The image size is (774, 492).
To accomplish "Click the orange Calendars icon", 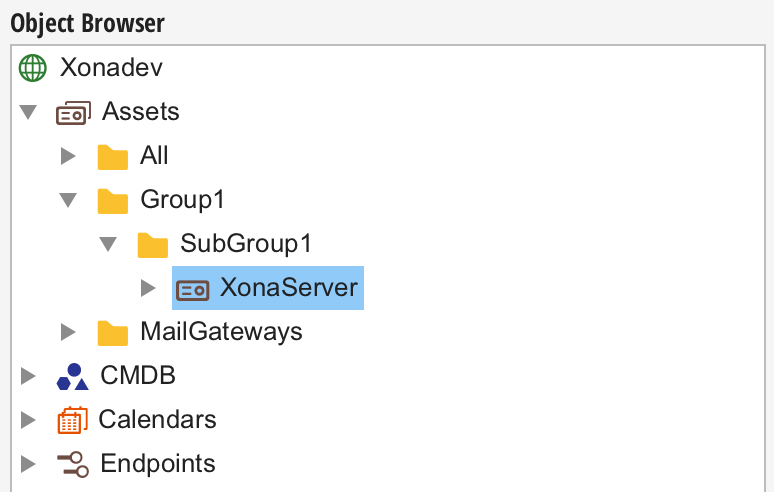I will tap(73, 420).
